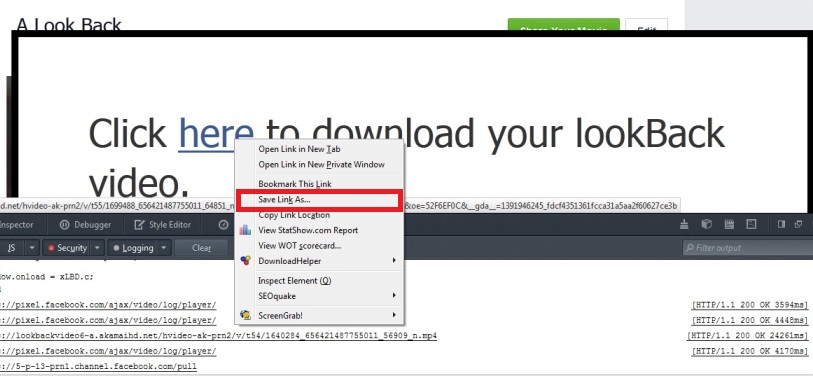This screenshot has height=383, width=813.
Task: Click the StatShow bar chart icon
Action: coord(245,230)
